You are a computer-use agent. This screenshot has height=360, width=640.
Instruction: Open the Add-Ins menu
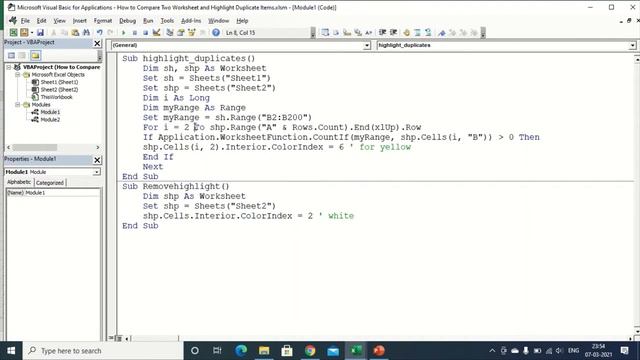(191, 20)
